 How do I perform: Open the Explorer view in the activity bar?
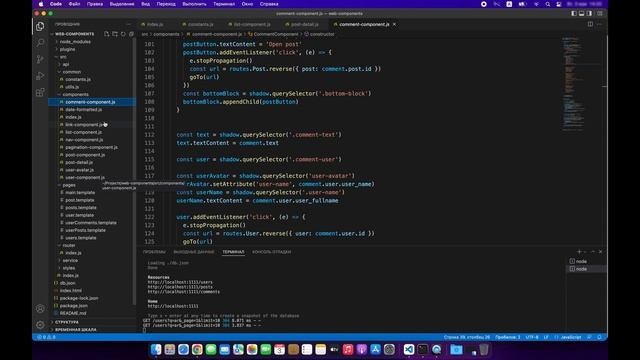pyautogui.click(x=40, y=27)
